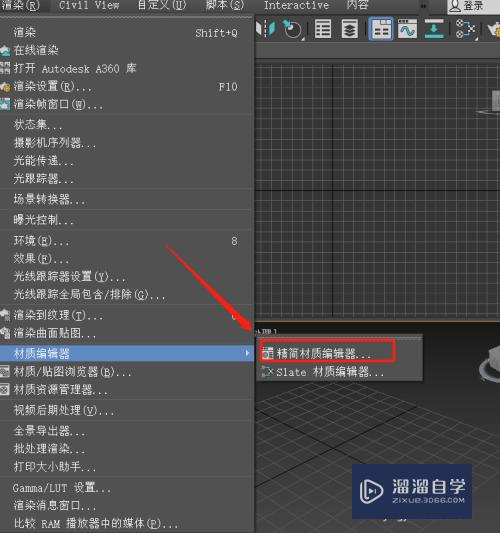Image resolution: width=500 pixels, height=533 pixels.
Task: Choose 打印大小助手... entry
Action: [126, 467]
